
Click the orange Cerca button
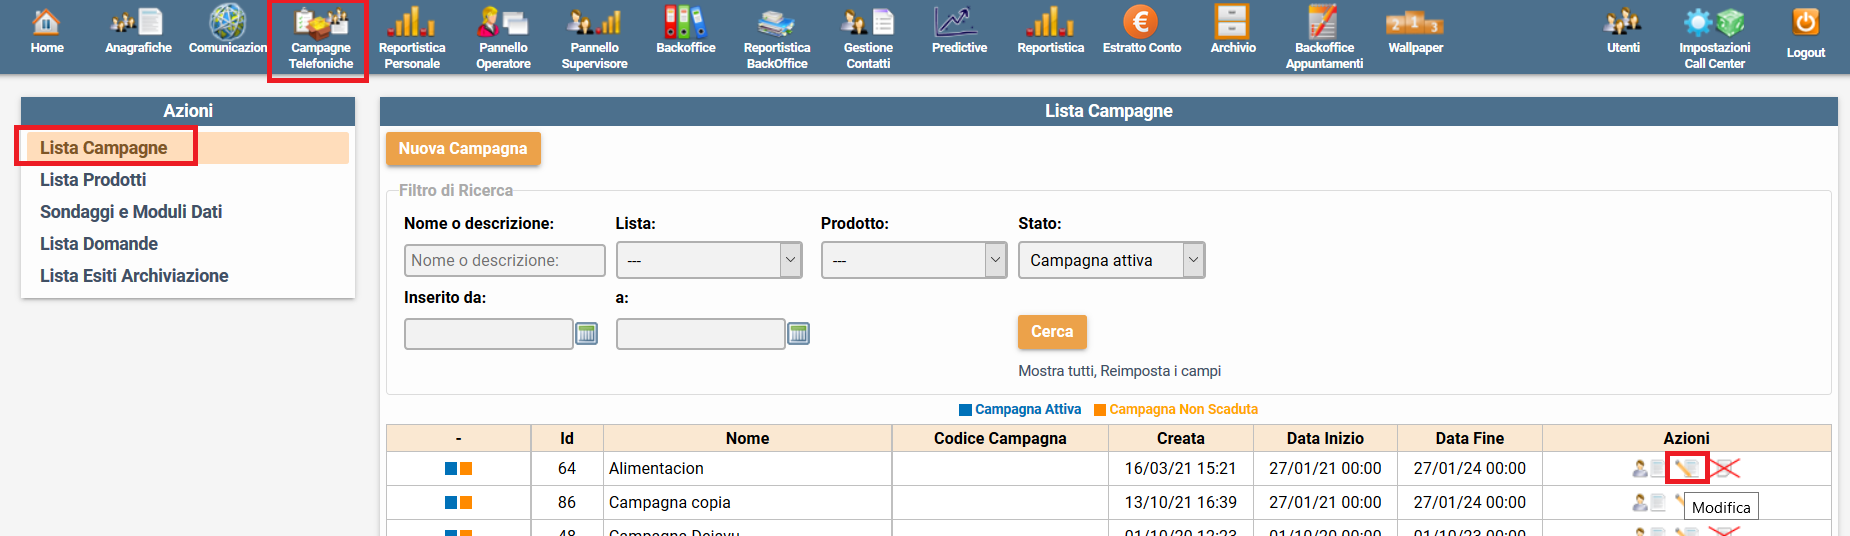pyautogui.click(x=1051, y=332)
